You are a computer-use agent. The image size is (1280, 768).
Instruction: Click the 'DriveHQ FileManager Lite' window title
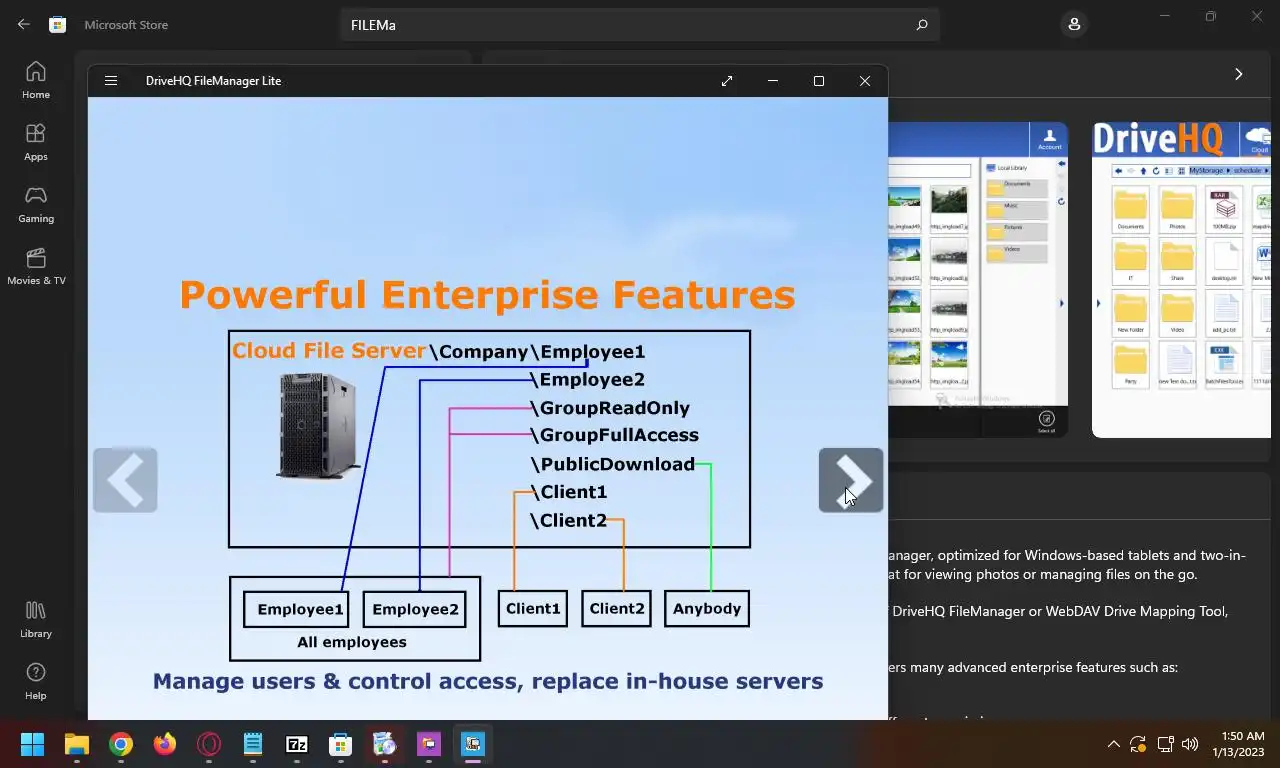click(x=213, y=81)
